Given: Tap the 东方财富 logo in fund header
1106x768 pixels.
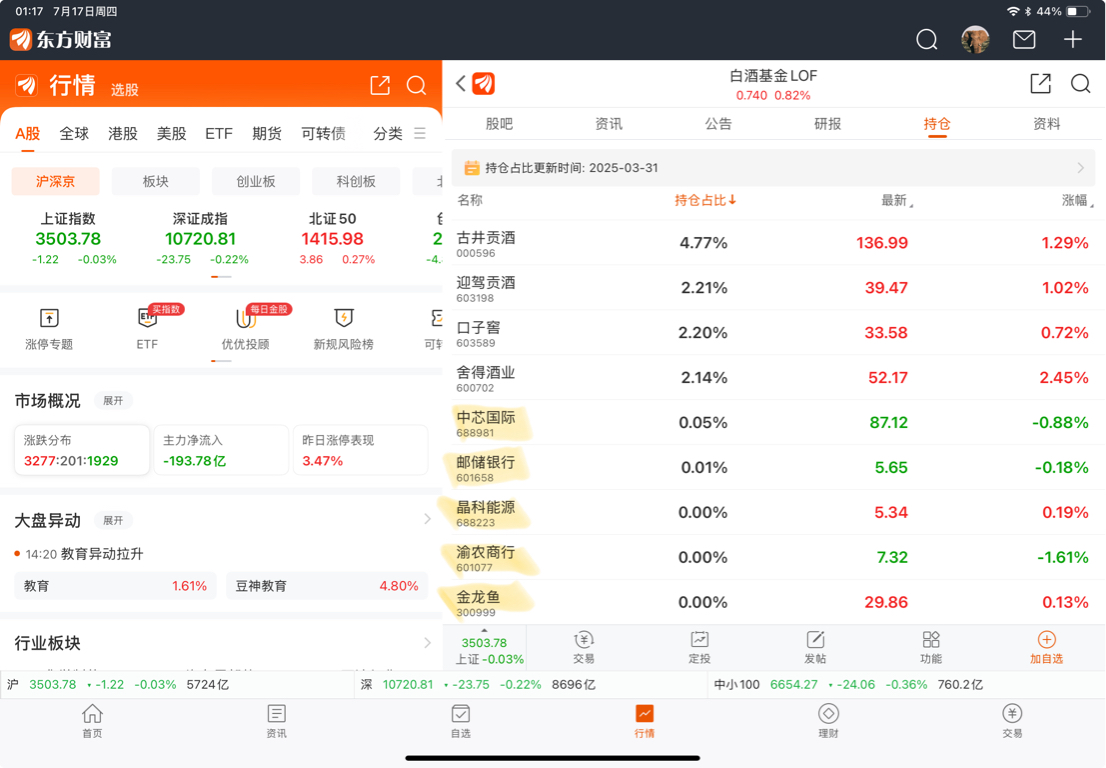Looking at the screenshot, I should tap(483, 83).
